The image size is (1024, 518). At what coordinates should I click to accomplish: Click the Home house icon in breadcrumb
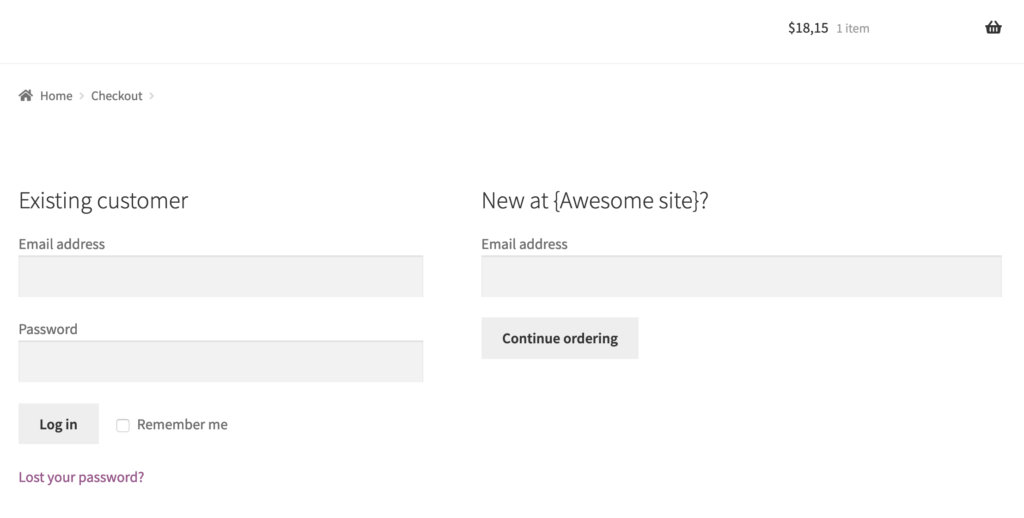[x=25, y=95]
